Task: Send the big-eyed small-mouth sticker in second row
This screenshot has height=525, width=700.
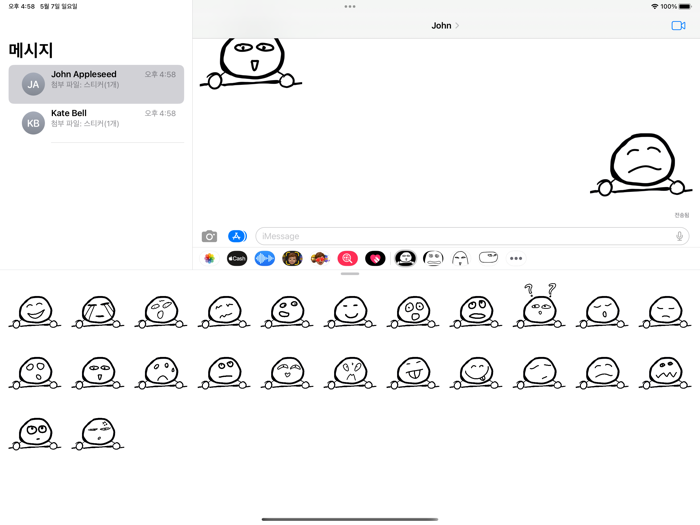Action: pos(35,373)
